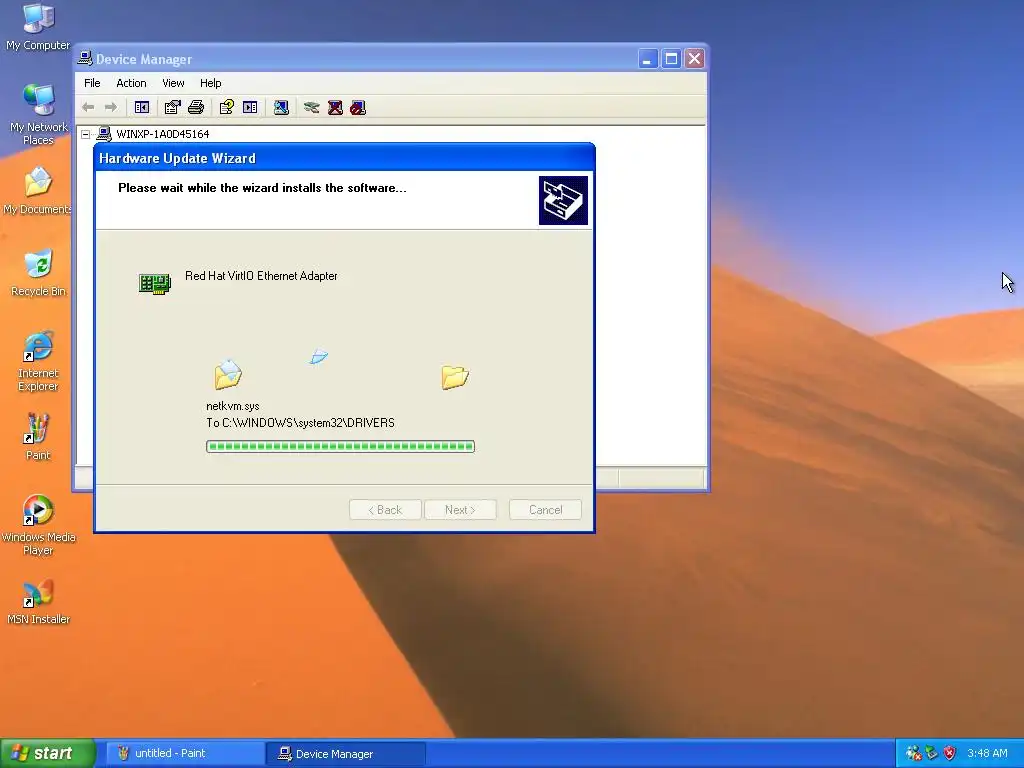Image resolution: width=1024 pixels, height=768 pixels.
Task: Click the Red Hat VirtIO Ethernet Adapter text
Action: pos(261,276)
